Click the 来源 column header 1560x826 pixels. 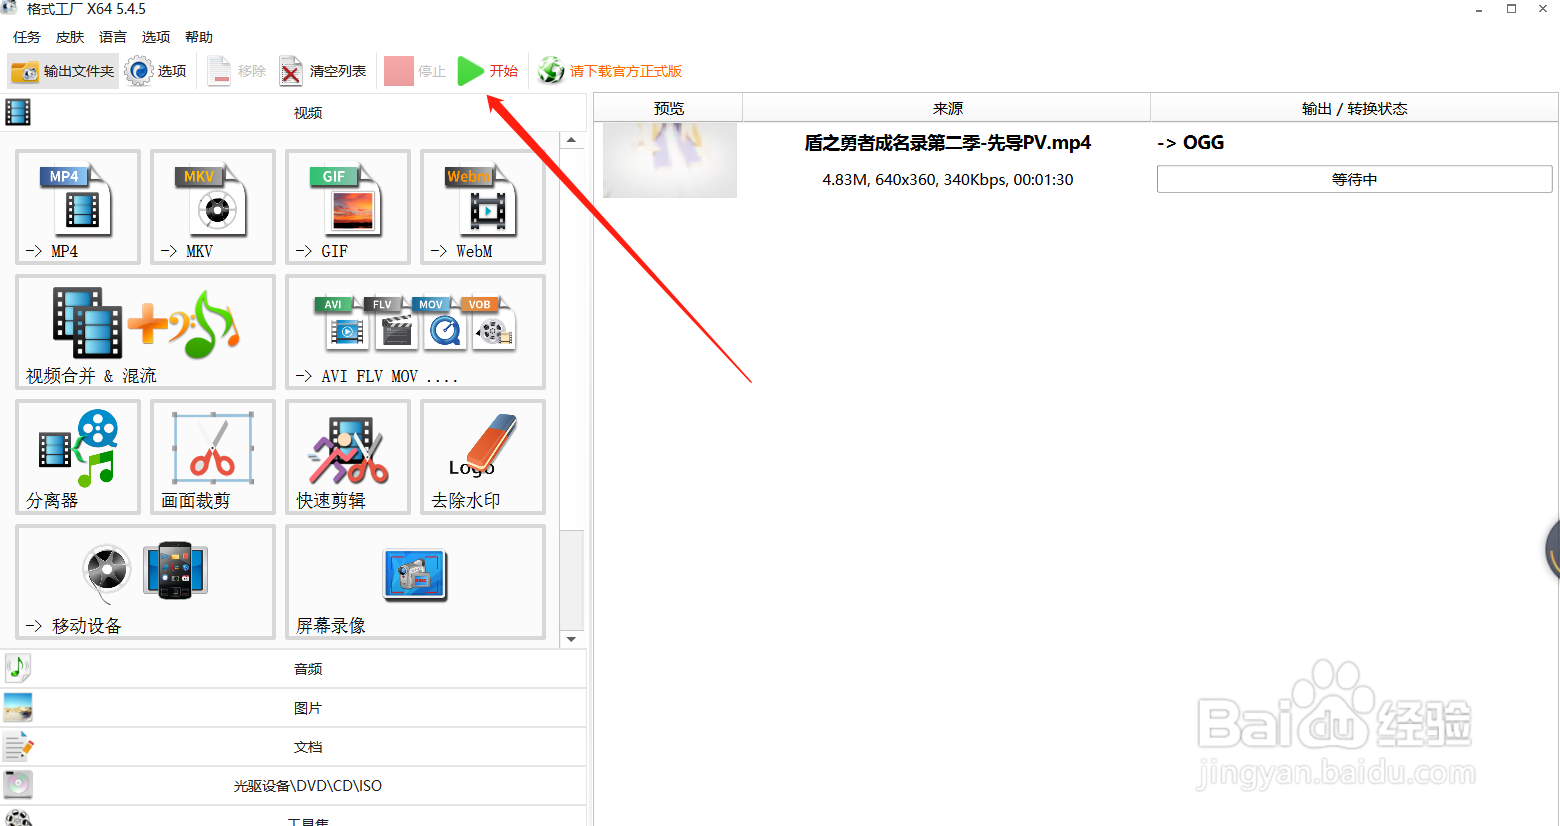(x=947, y=108)
